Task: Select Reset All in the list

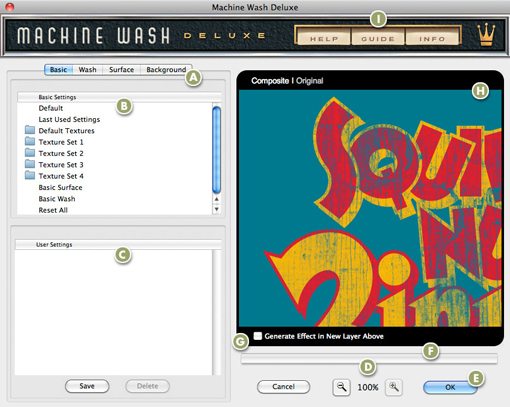Action: [x=53, y=210]
